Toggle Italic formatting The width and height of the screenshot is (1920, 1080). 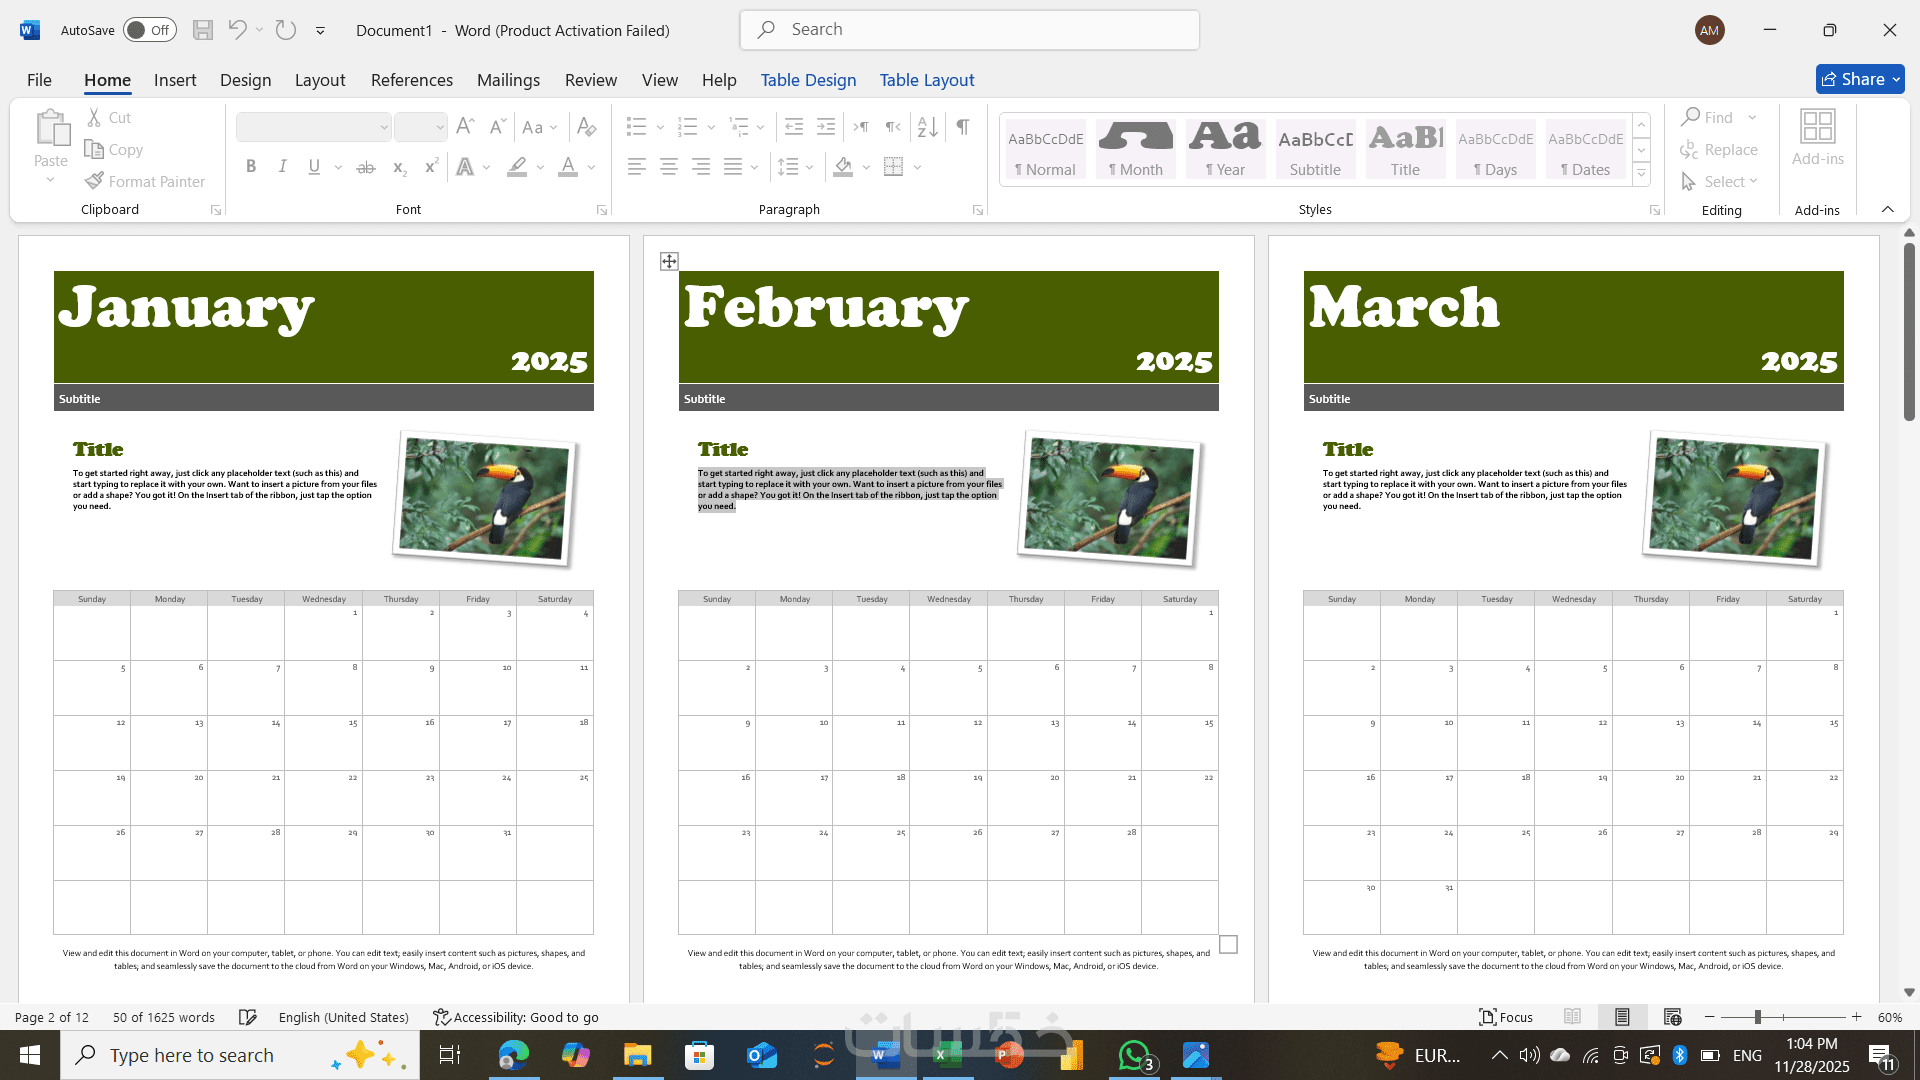coord(283,167)
